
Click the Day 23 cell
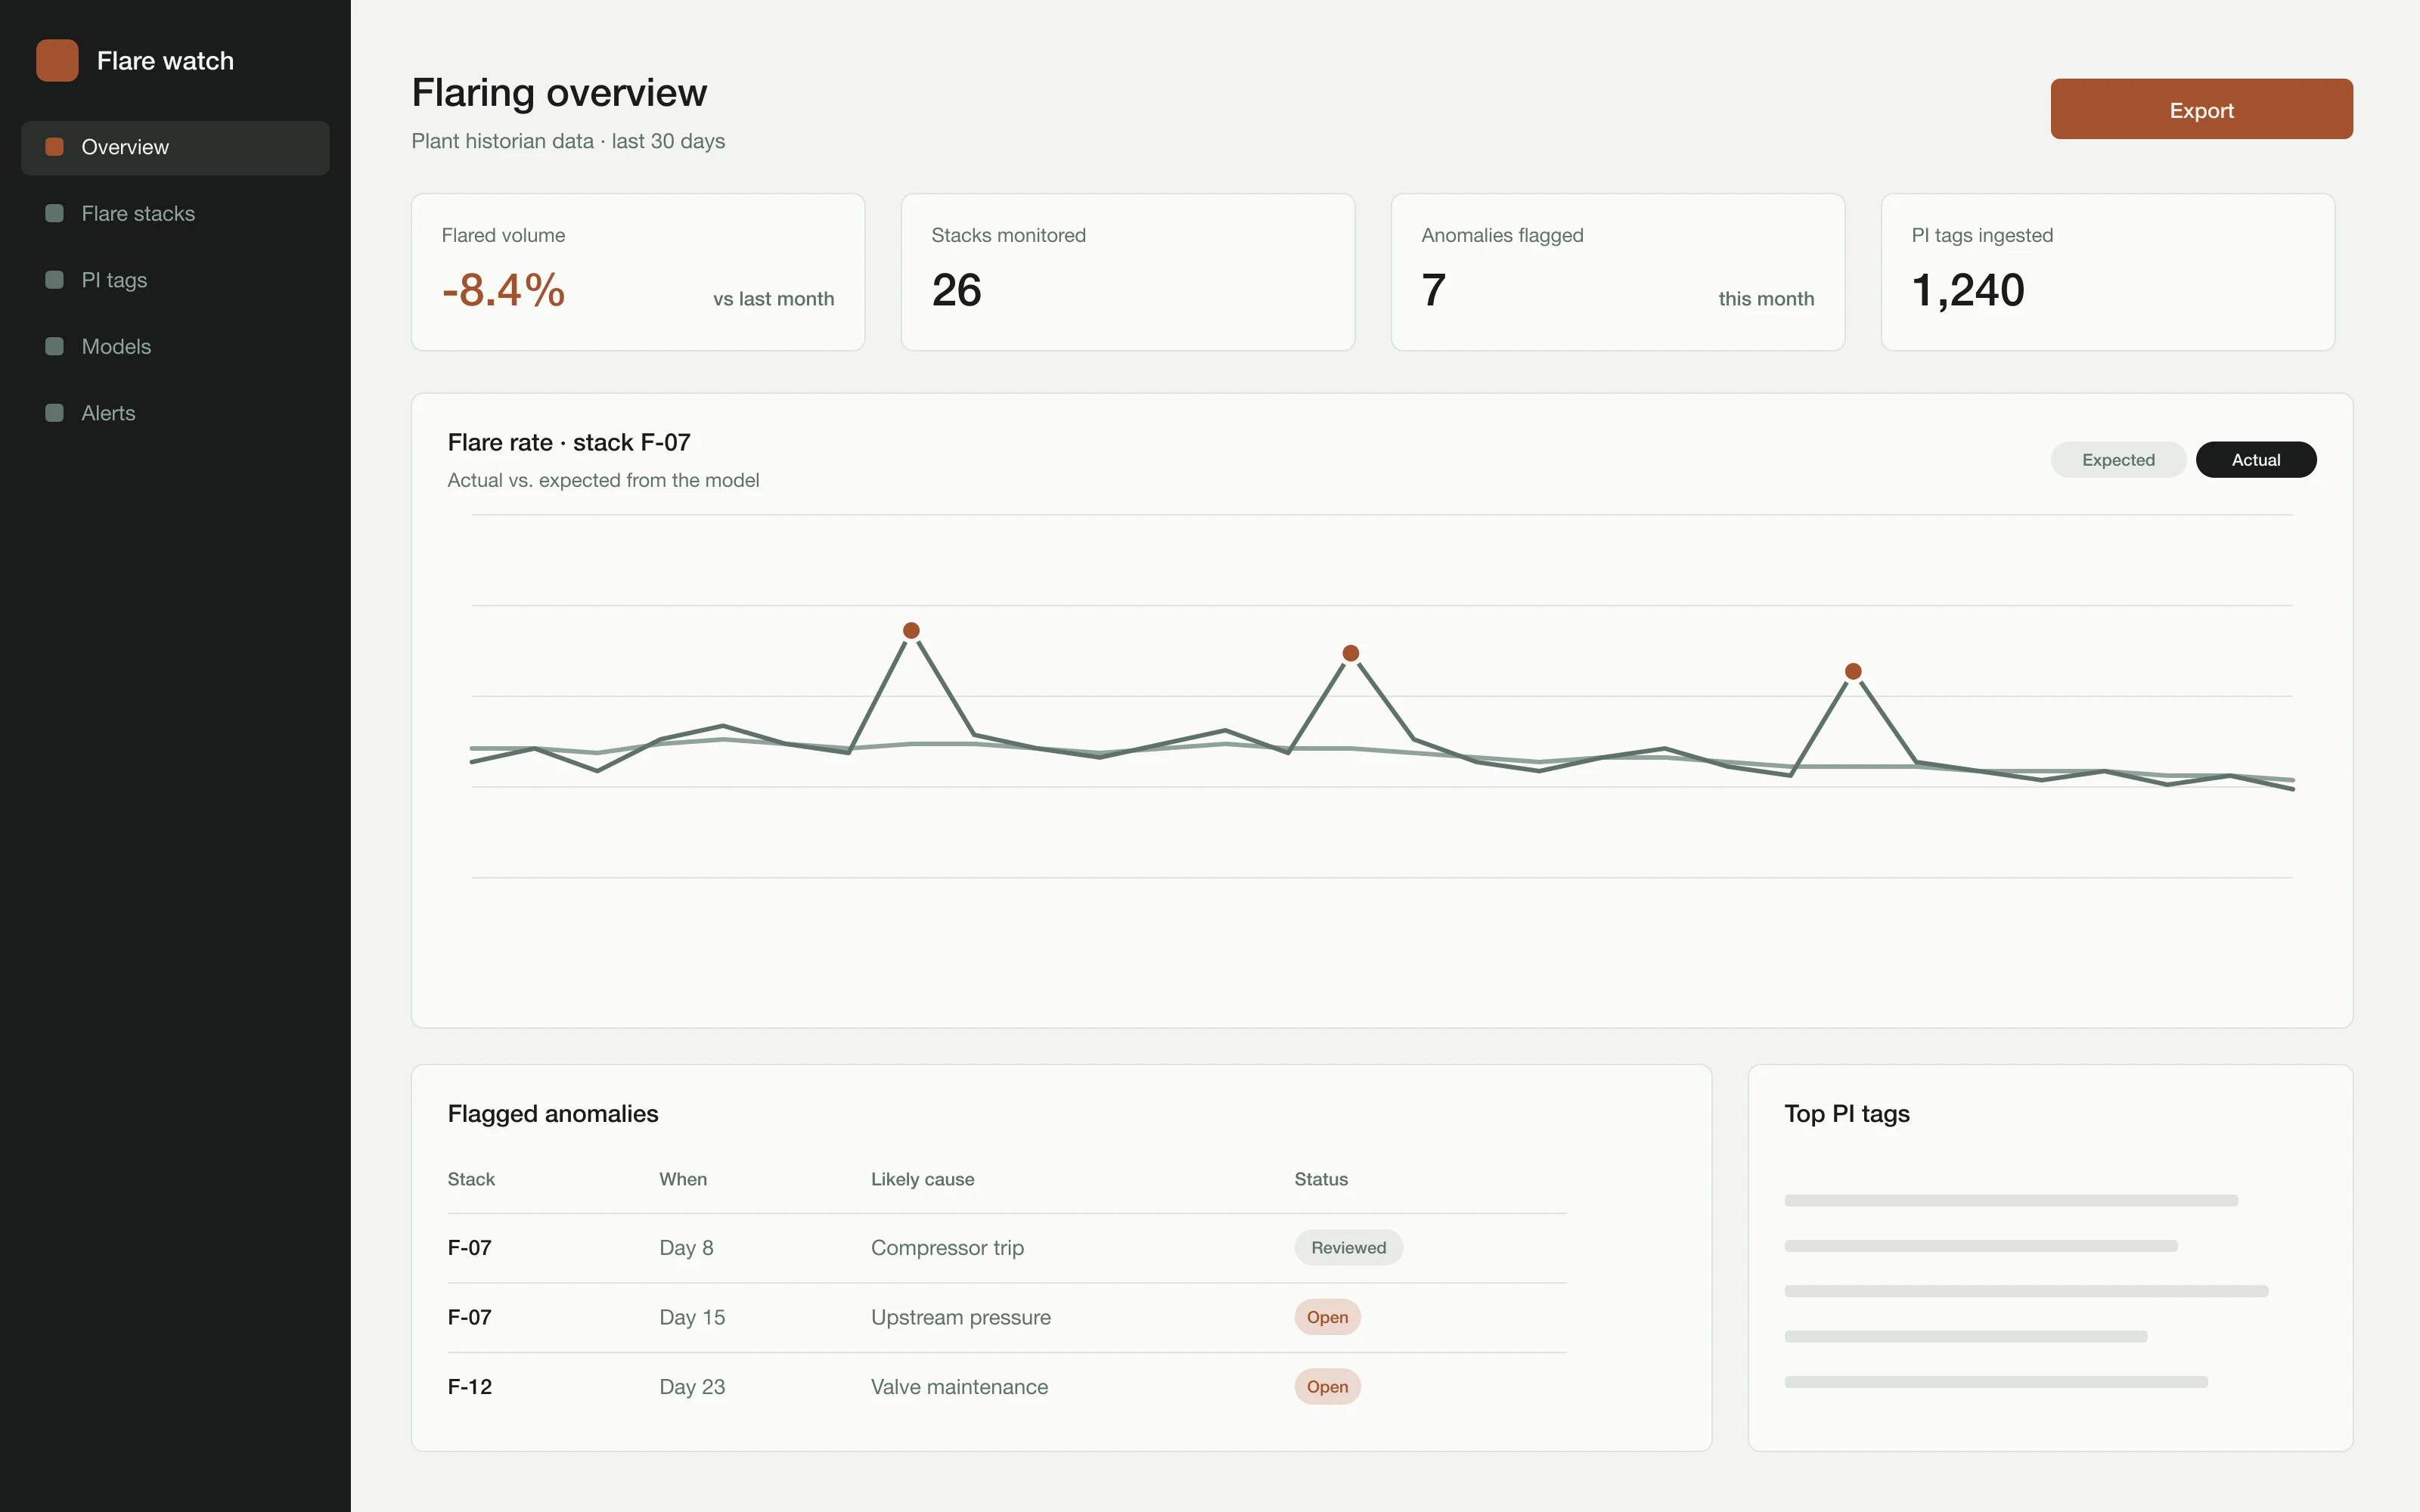click(x=692, y=1387)
